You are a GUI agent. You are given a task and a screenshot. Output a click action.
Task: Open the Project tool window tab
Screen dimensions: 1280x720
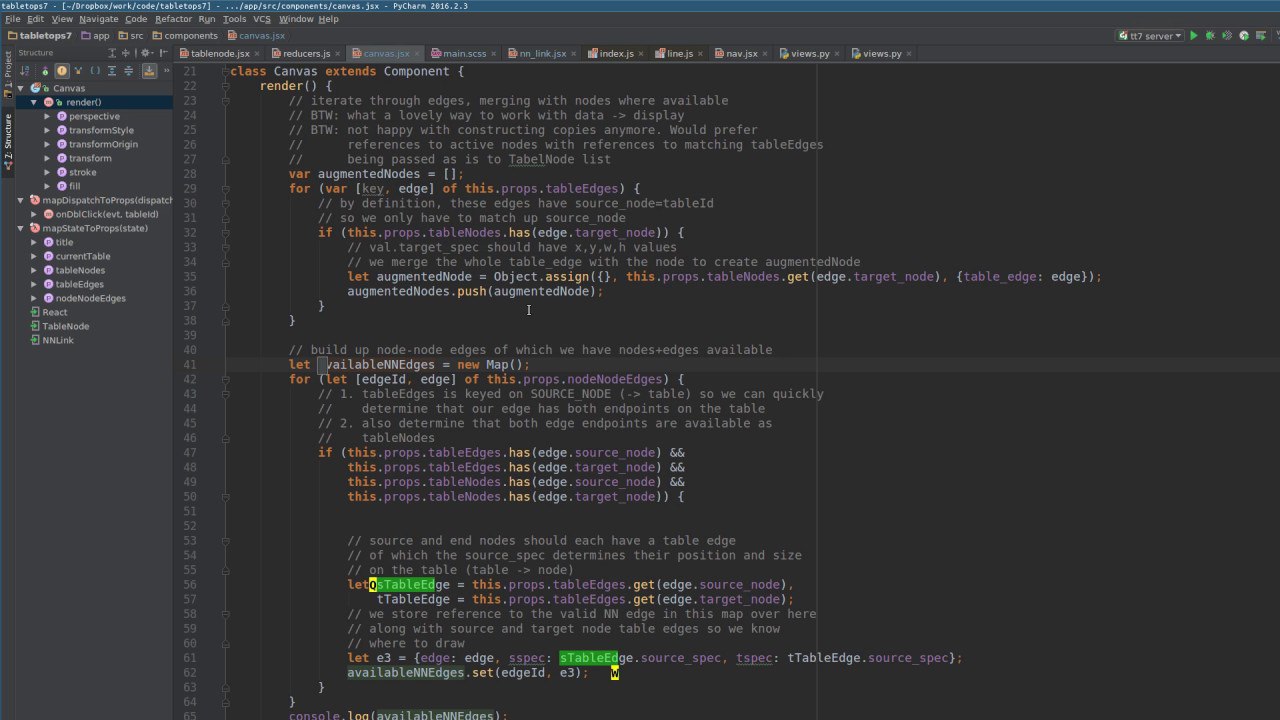[8, 73]
